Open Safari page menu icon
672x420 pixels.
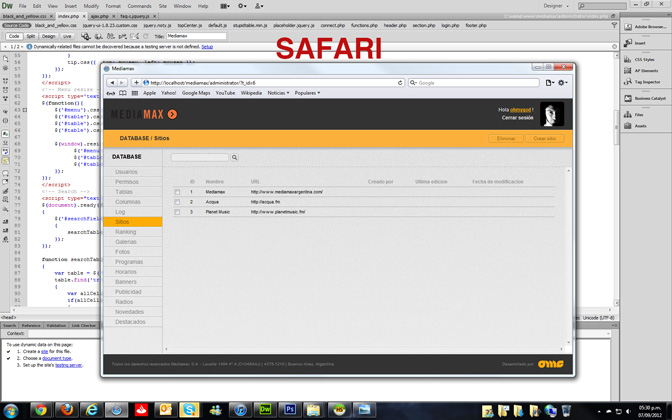point(549,83)
